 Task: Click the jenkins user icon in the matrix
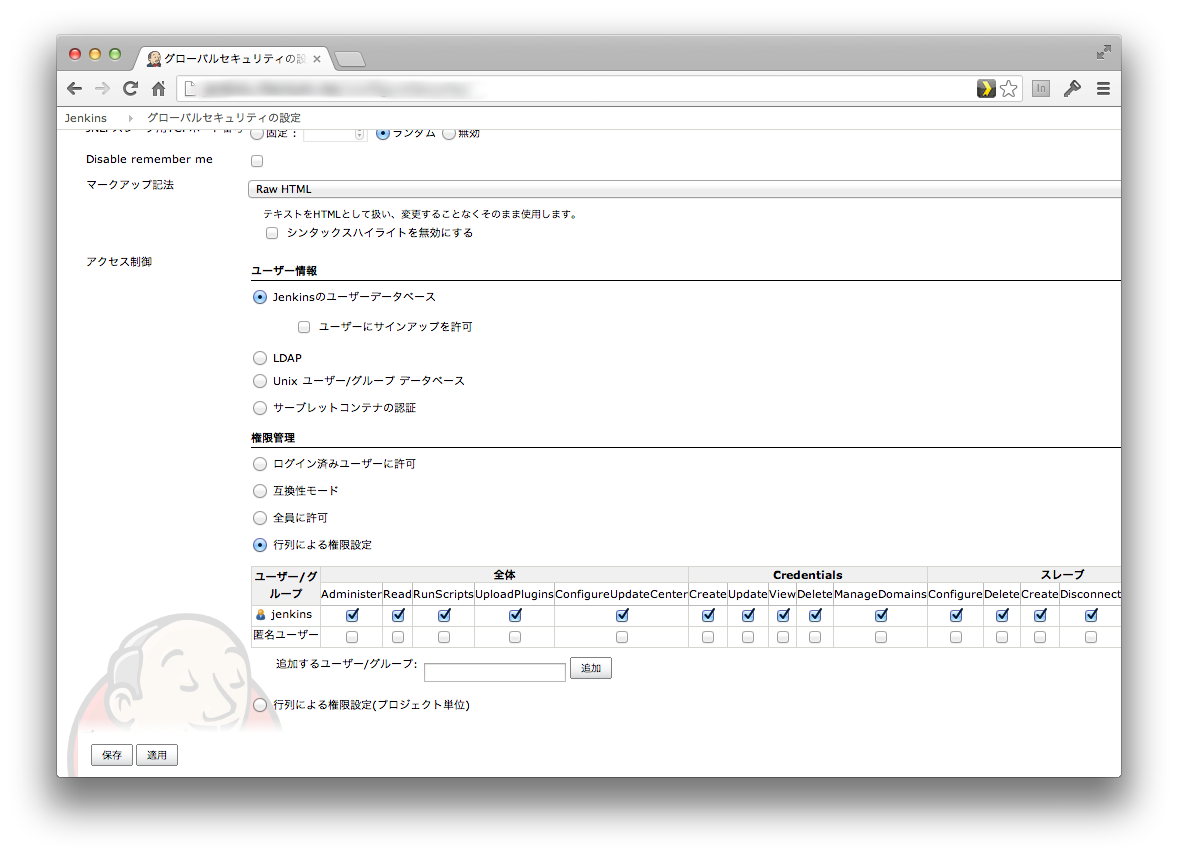261,615
